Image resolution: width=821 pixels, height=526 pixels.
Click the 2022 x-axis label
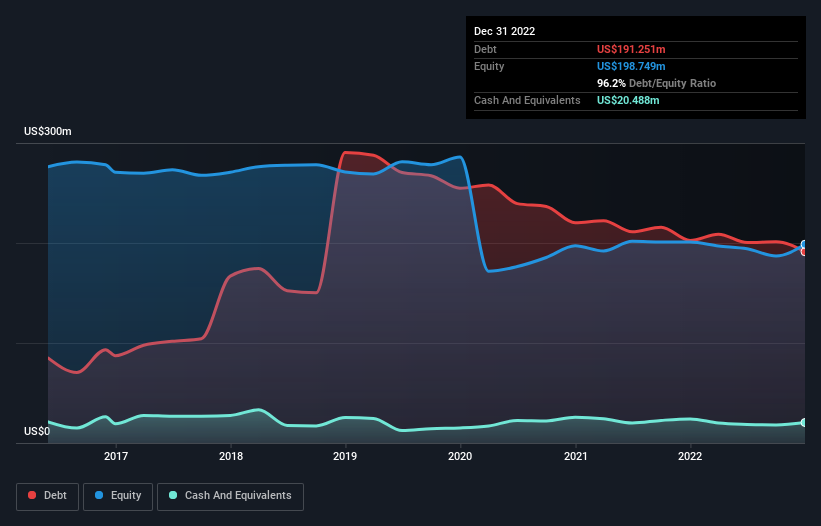690,456
